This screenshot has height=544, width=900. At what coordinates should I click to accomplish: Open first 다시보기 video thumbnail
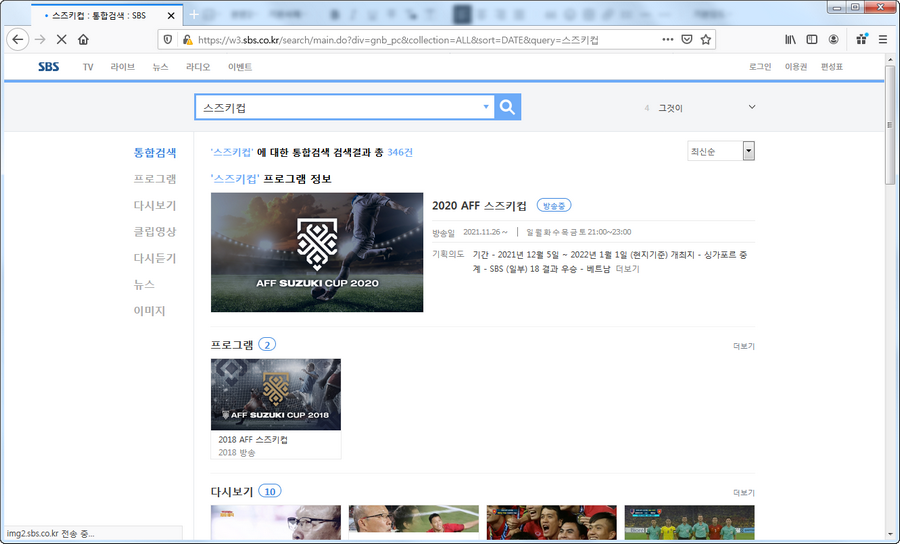click(276, 523)
